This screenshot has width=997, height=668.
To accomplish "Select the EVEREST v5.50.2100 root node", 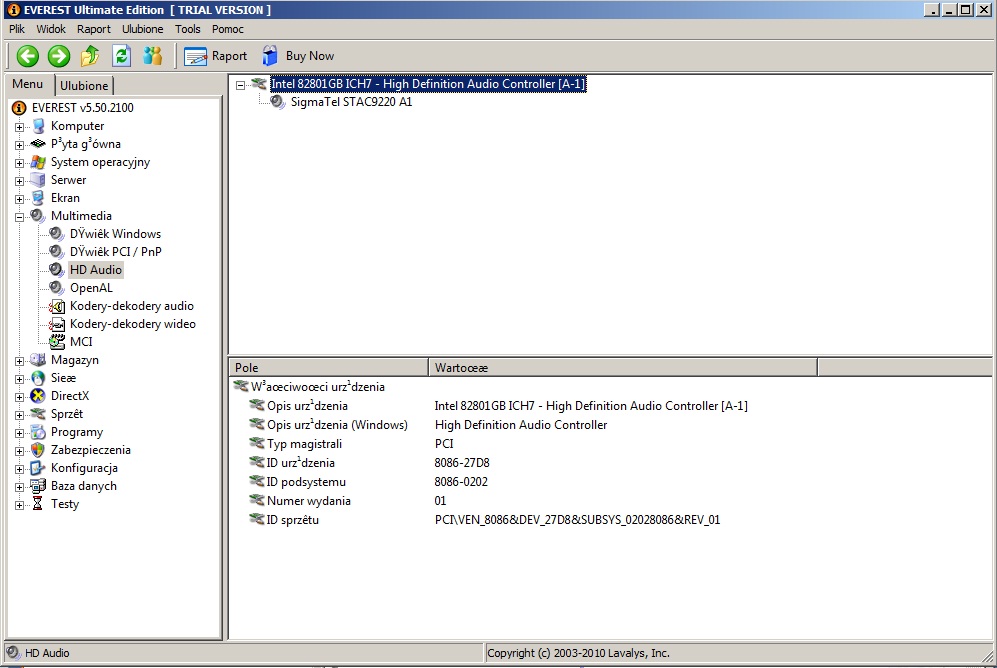I will [x=83, y=108].
